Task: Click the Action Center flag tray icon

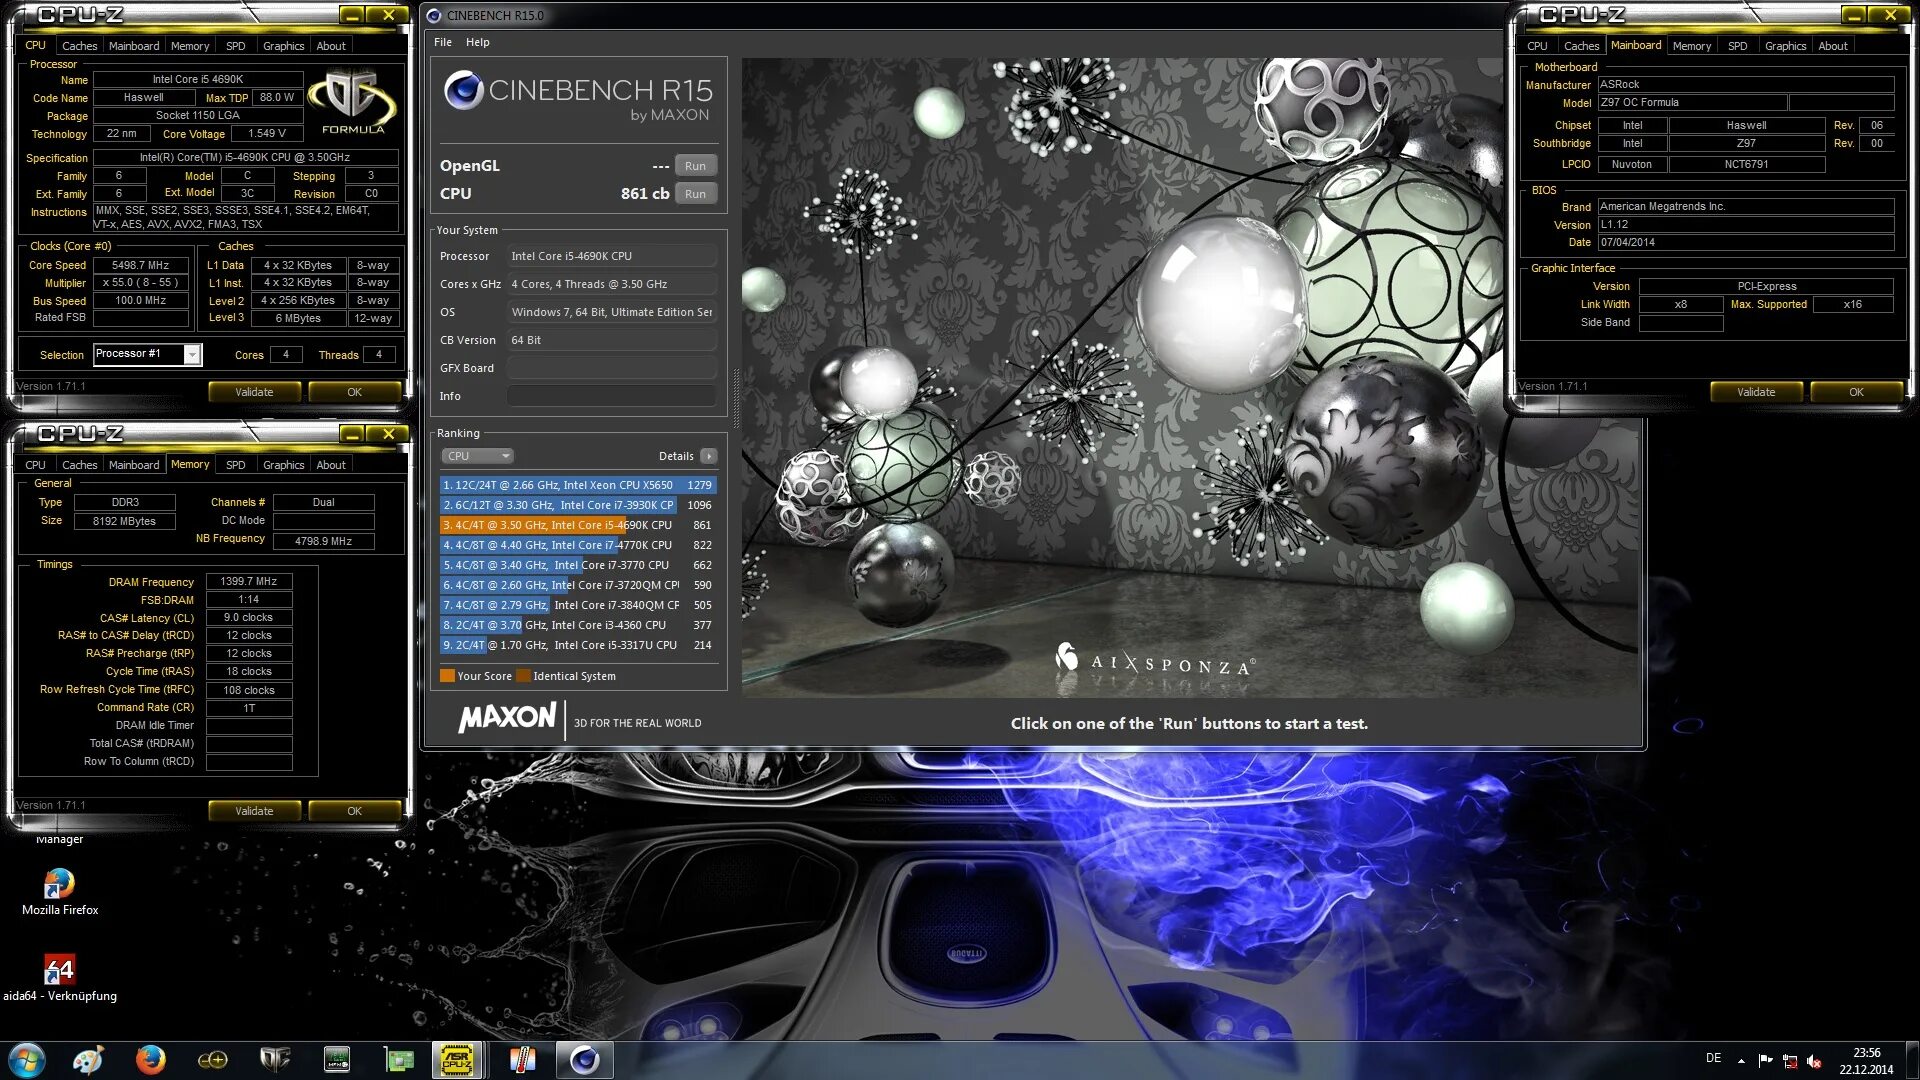Action: click(x=1765, y=1061)
